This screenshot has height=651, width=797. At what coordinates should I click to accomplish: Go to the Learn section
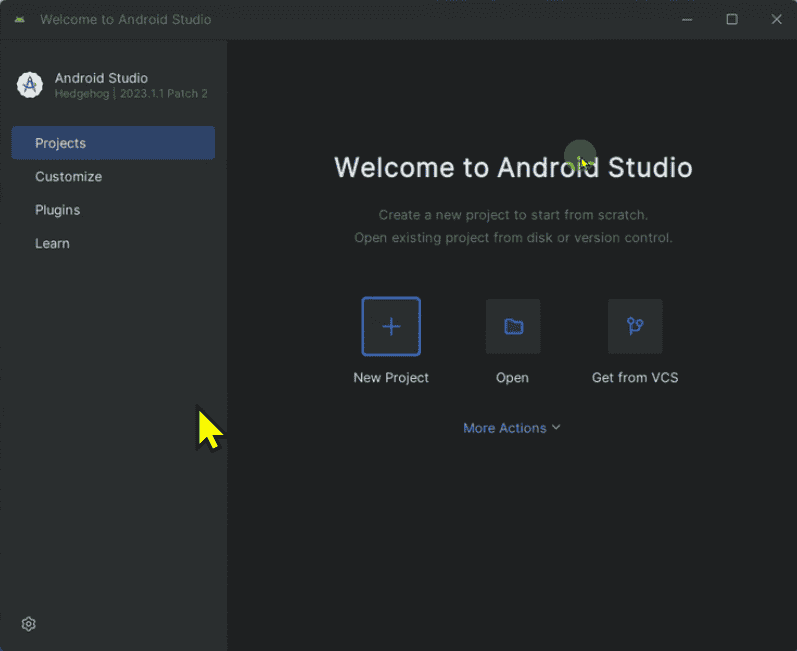point(52,244)
